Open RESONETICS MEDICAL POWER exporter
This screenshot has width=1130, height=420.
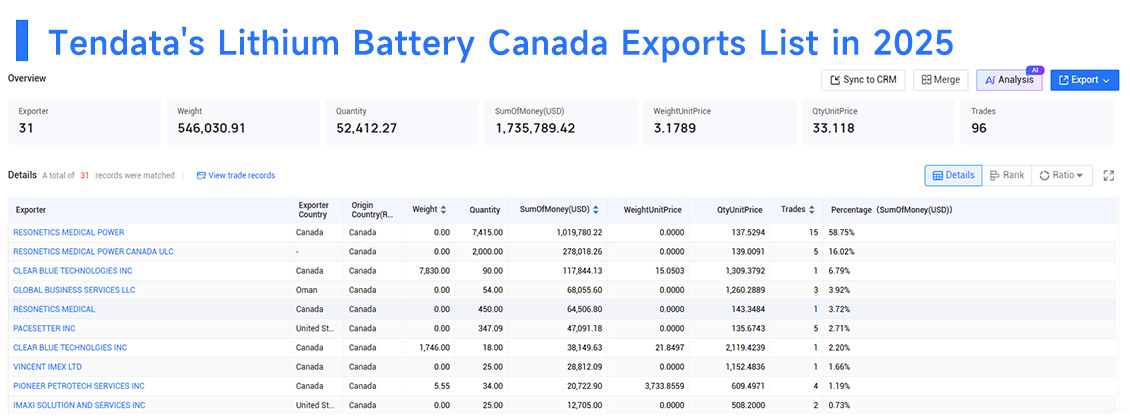point(68,233)
